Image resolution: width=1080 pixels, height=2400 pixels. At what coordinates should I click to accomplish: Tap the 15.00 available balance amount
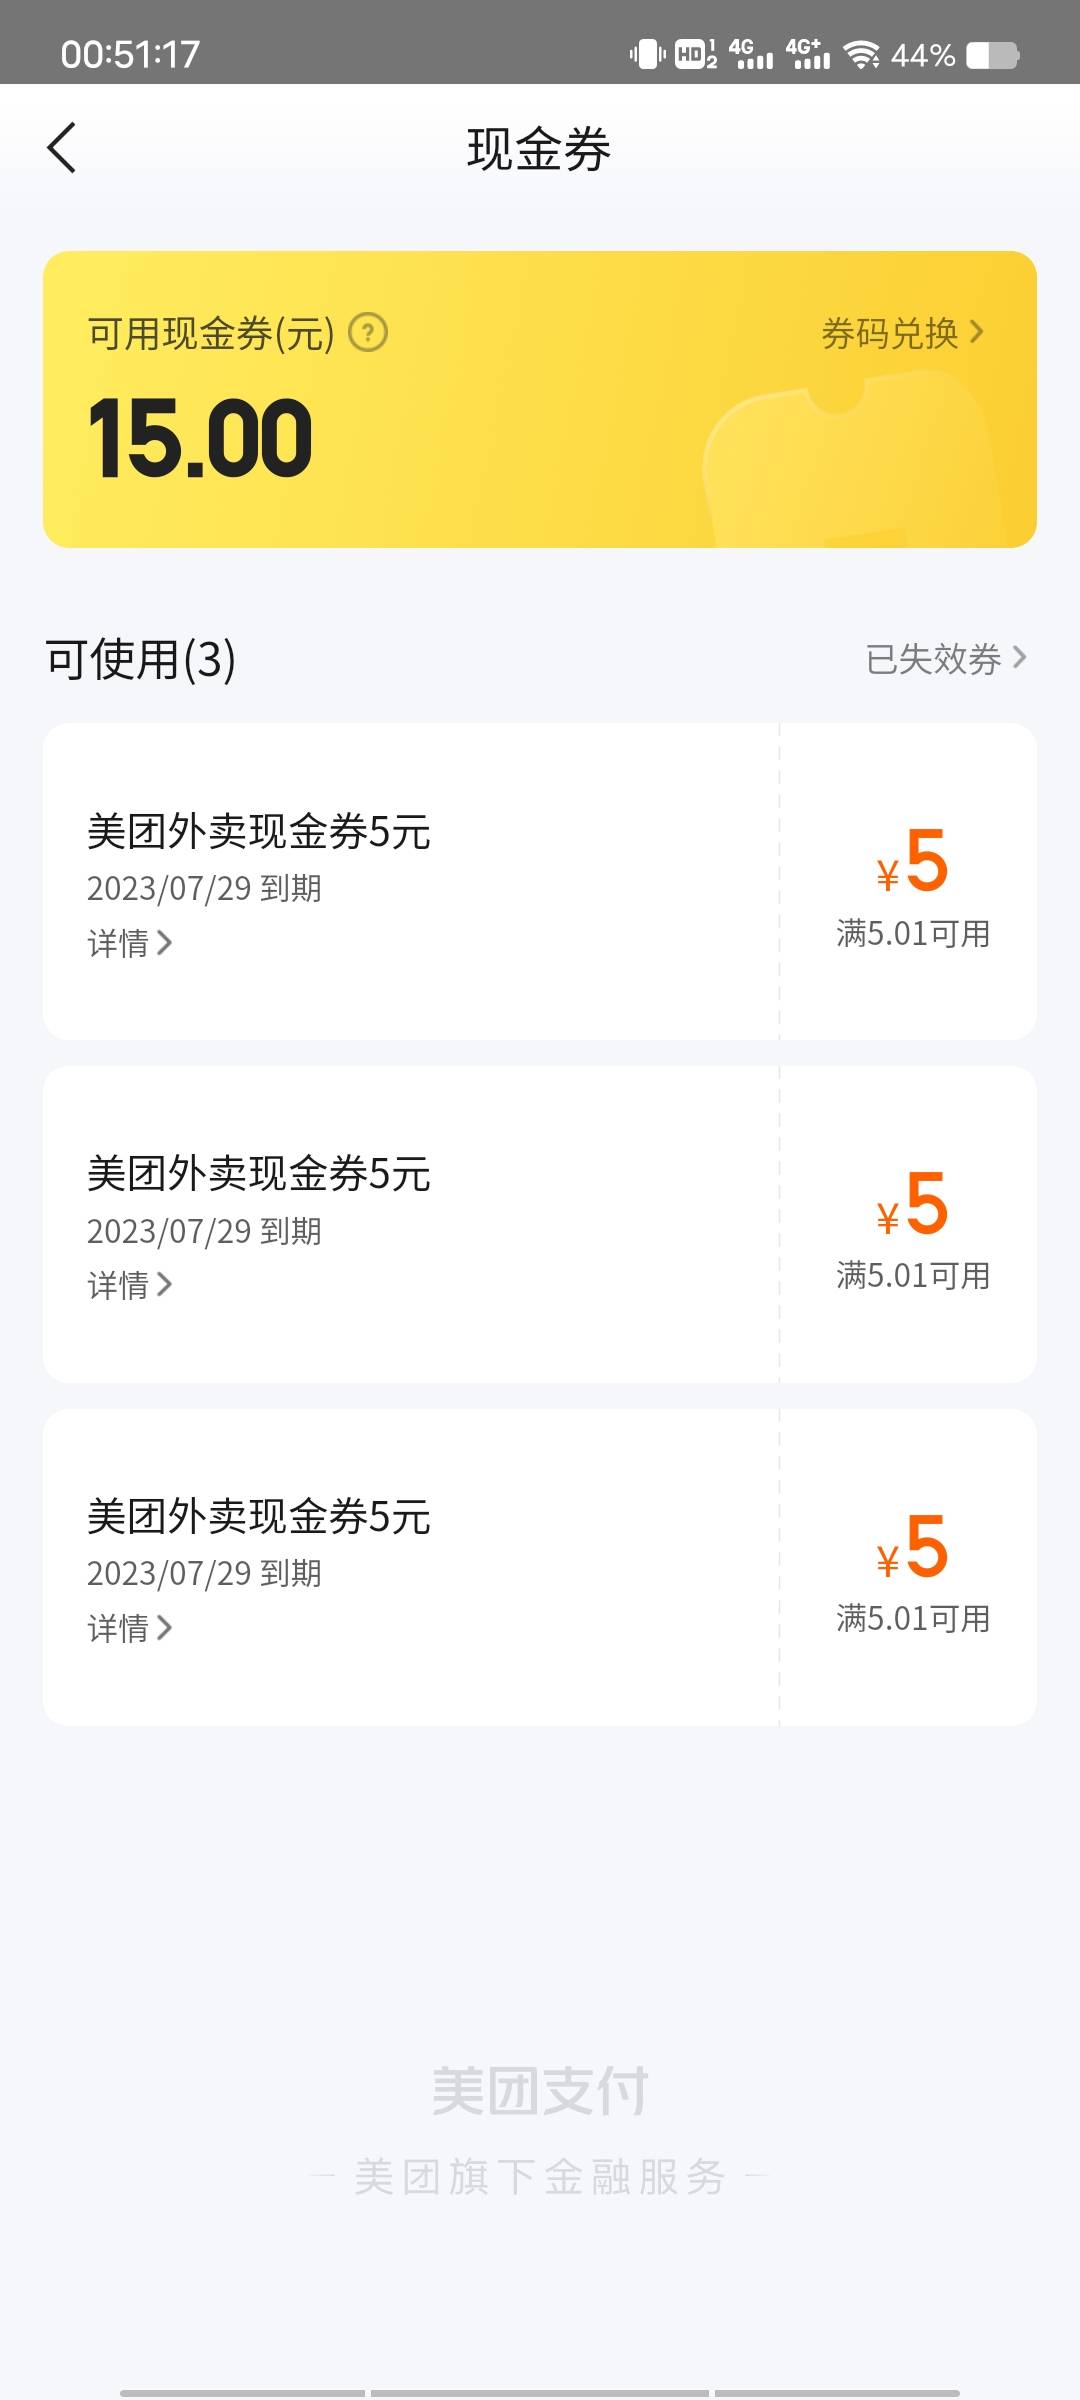coord(201,438)
